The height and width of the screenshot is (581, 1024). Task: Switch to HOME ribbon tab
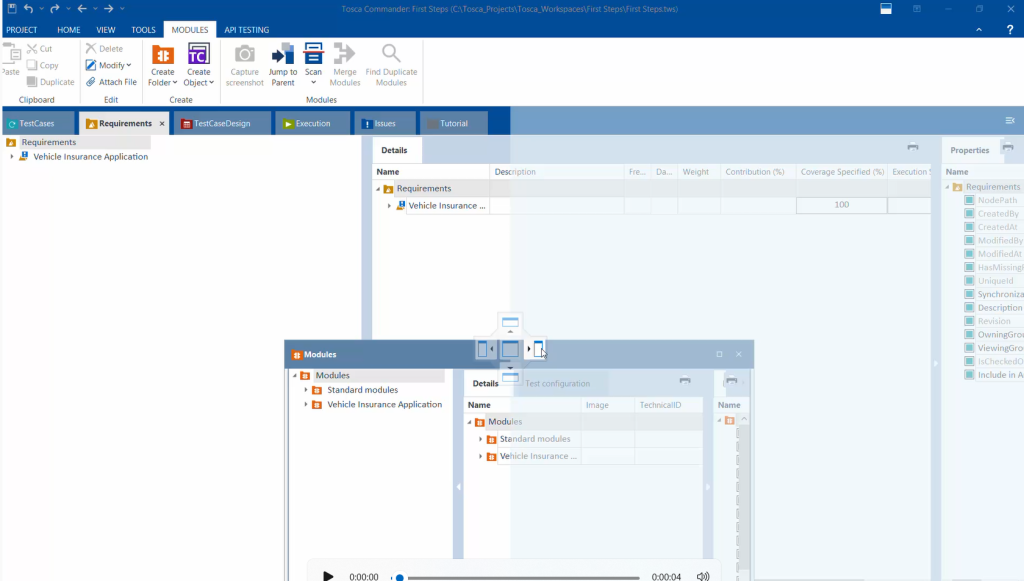click(x=69, y=30)
